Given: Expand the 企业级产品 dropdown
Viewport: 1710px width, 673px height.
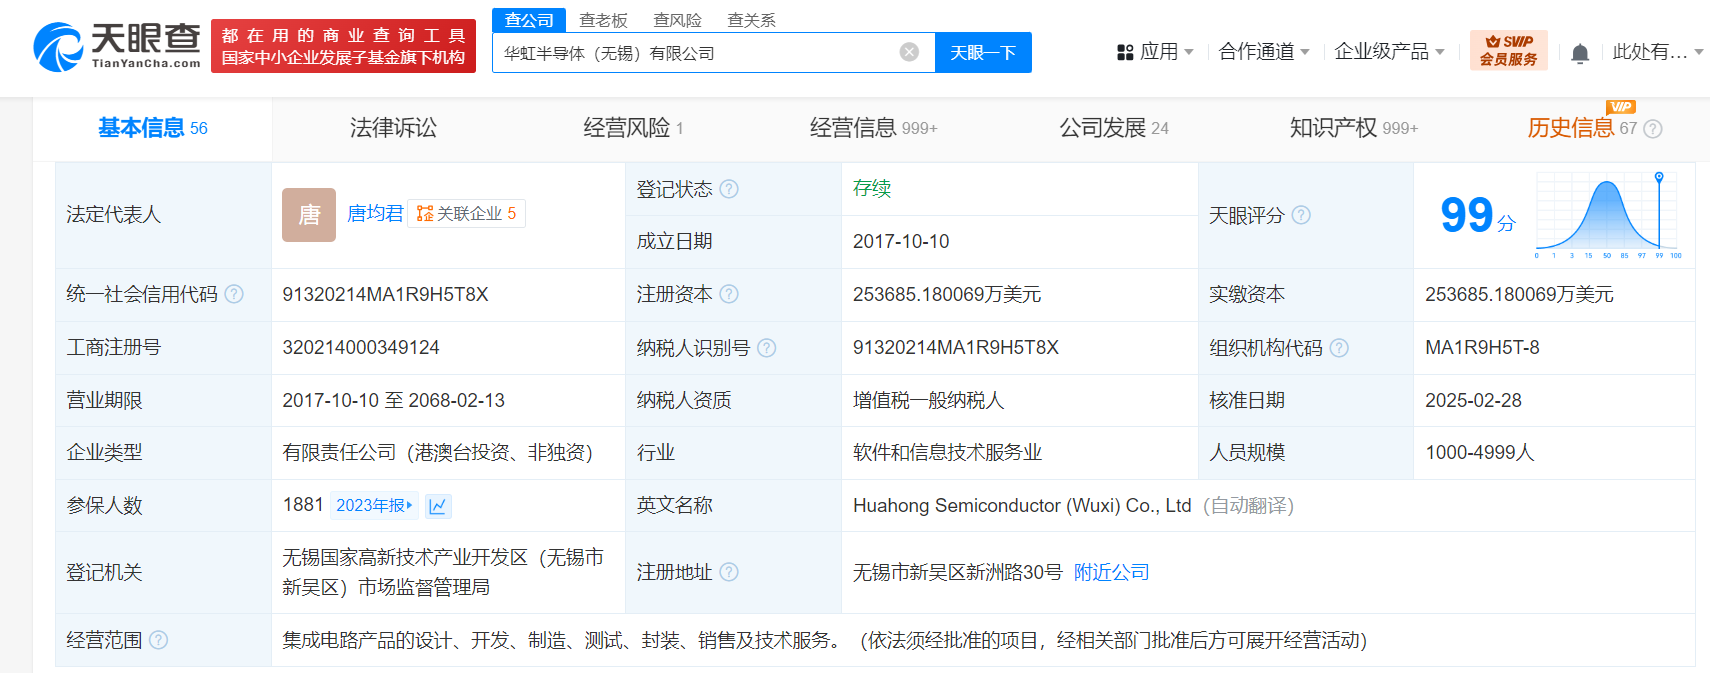Looking at the screenshot, I should click(x=1389, y=52).
